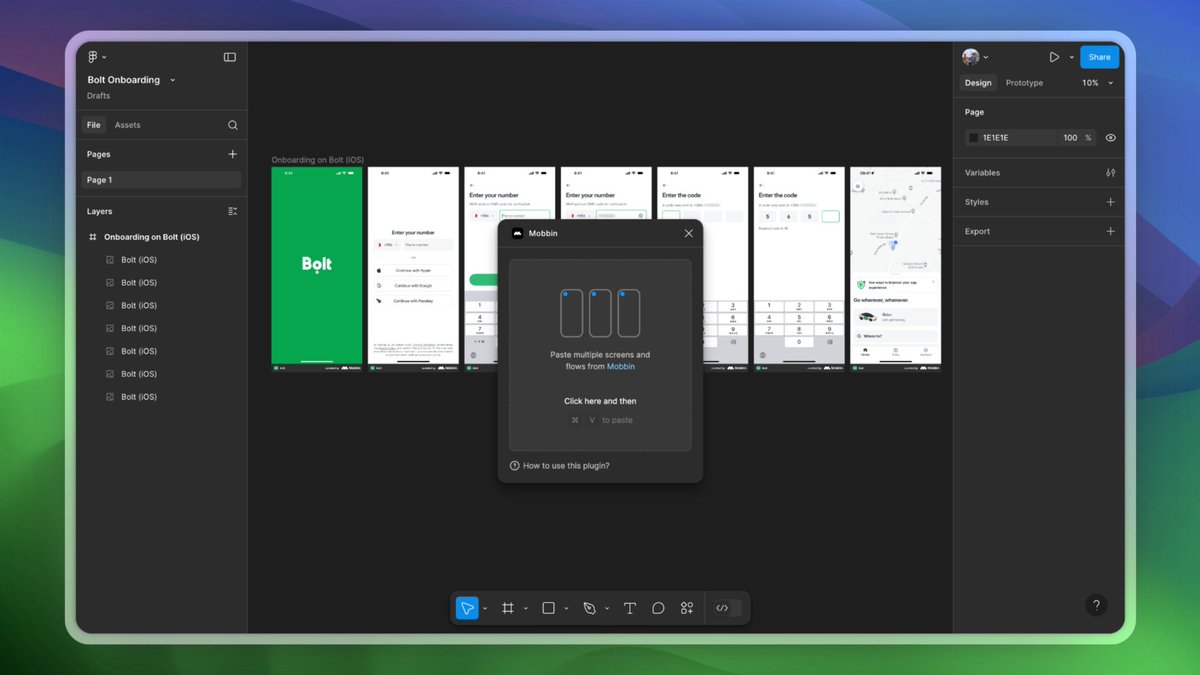Click the Mobbin logo in plugin header
The width and height of the screenshot is (1200, 675).
(518, 233)
